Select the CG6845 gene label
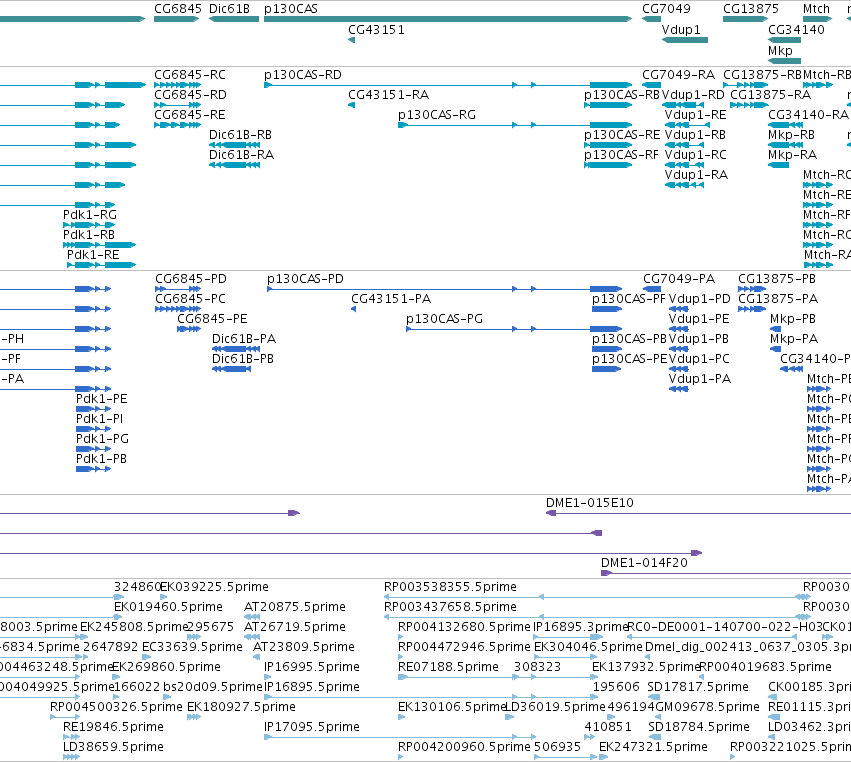This screenshot has height=762, width=851. (x=177, y=9)
